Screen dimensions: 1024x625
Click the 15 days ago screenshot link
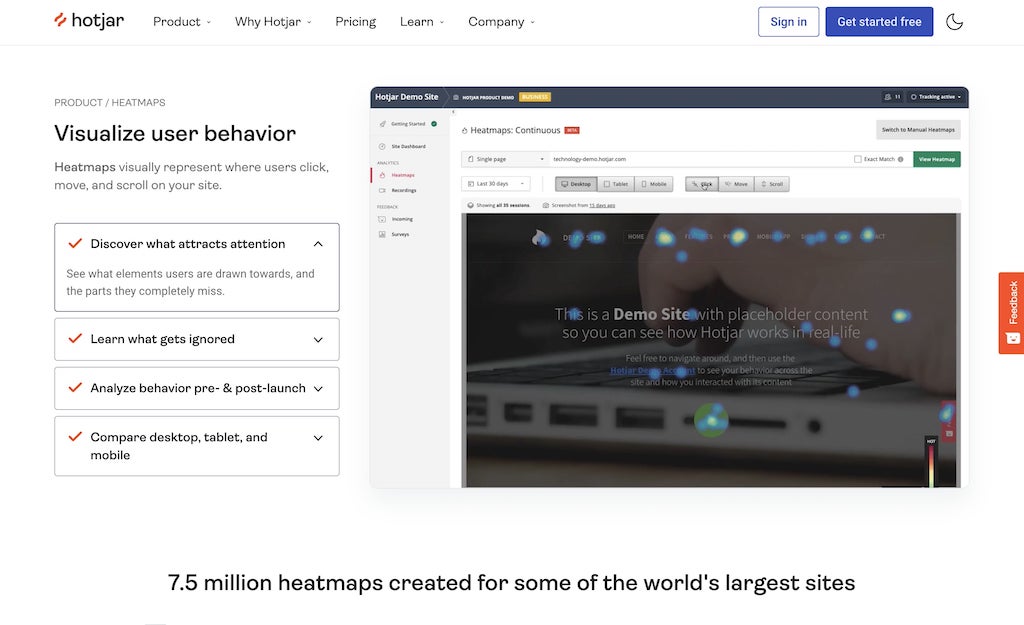(602, 205)
